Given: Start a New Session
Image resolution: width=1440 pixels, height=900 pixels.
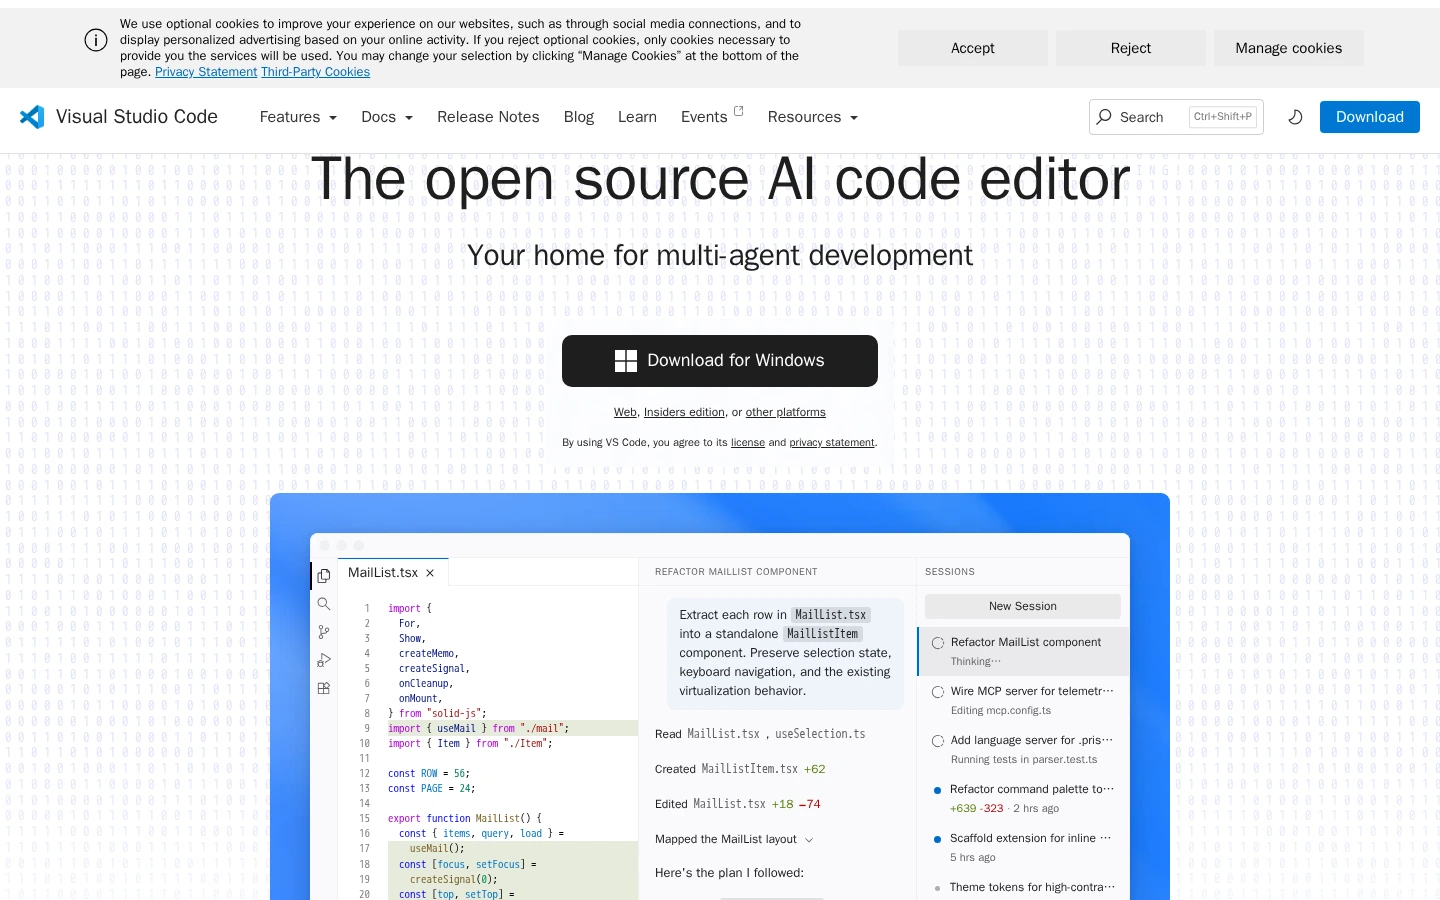Looking at the screenshot, I should click(x=1023, y=606).
